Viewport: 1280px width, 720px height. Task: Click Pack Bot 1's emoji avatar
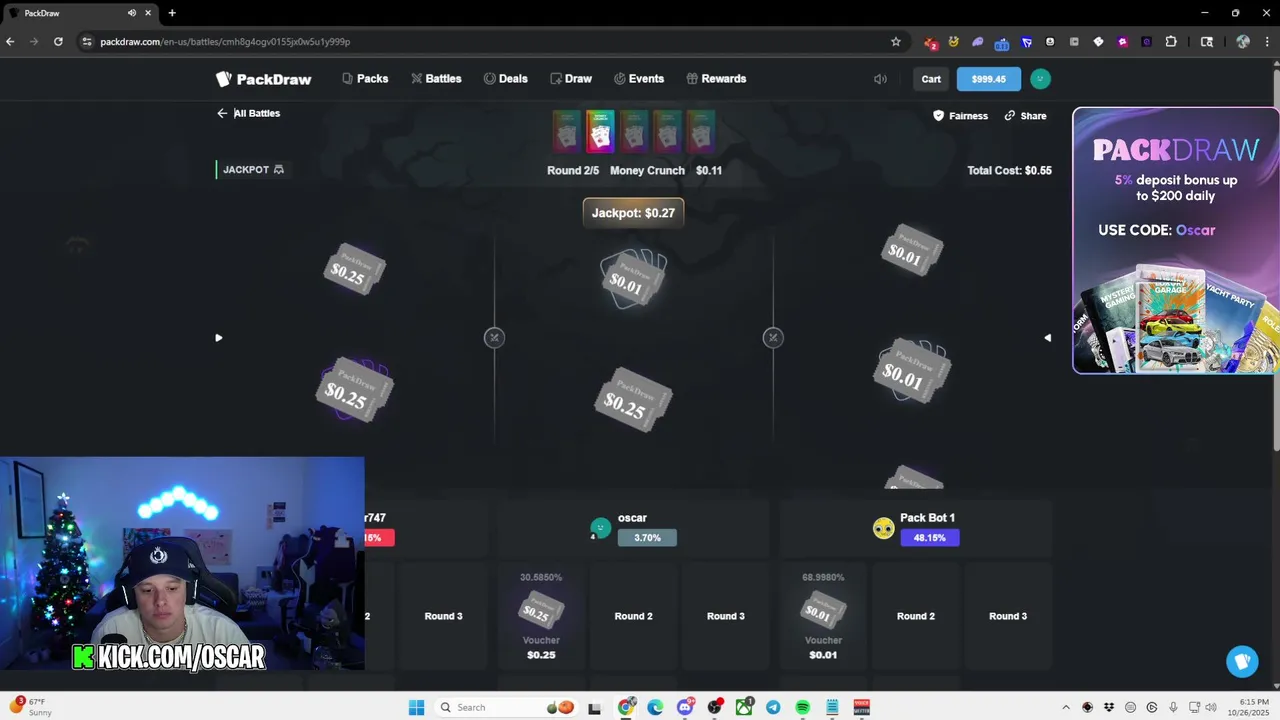883,528
